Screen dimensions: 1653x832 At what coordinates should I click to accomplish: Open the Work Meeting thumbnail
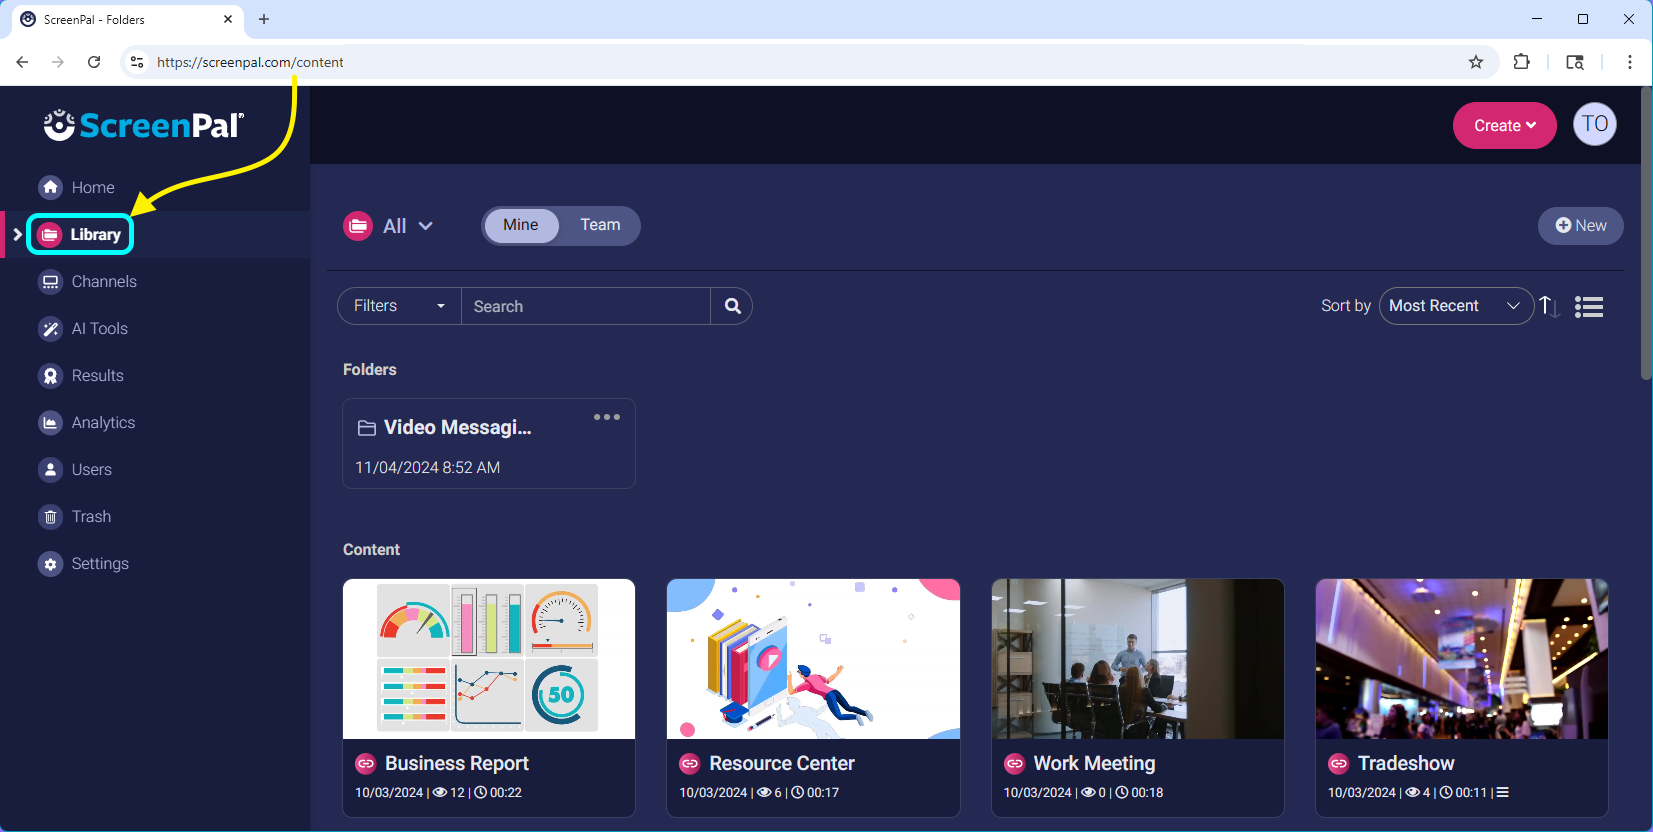pos(1137,659)
